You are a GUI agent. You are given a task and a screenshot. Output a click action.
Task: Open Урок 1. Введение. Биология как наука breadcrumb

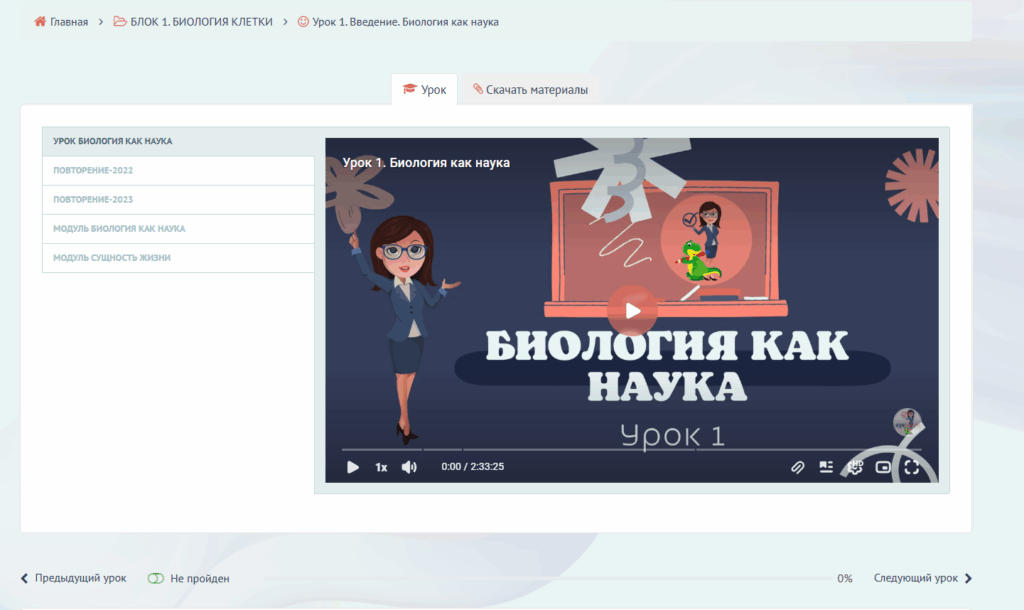click(x=405, y=22)
